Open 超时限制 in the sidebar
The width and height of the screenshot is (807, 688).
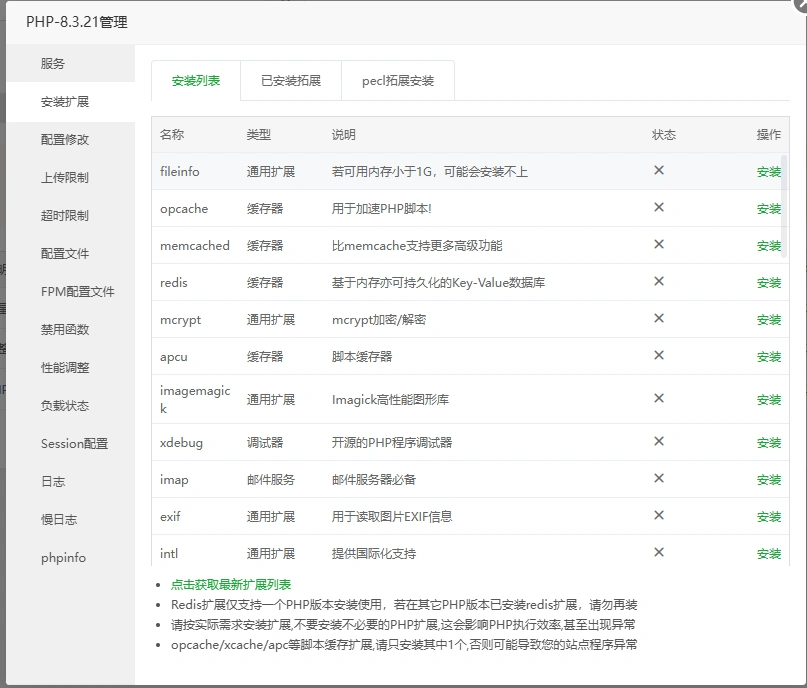(71, 216)
